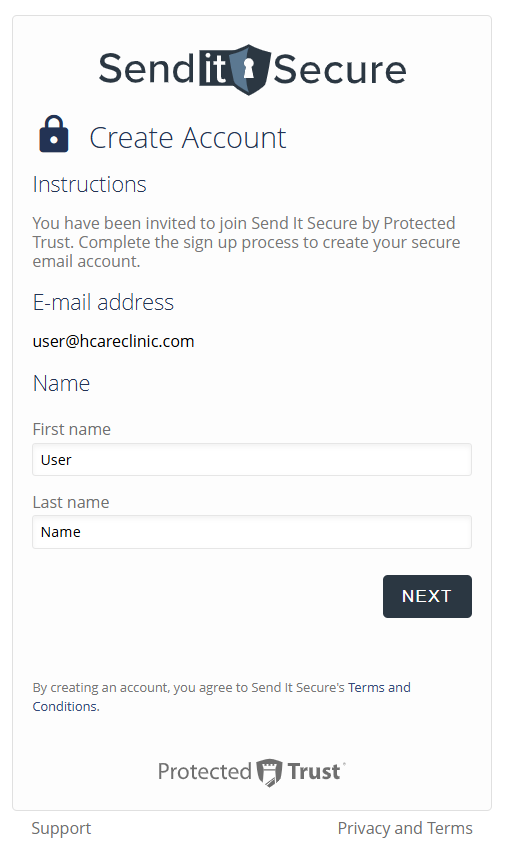507x855 pixels.
Task: Click the user@hcareclinic.com email address
Action: (113, 341)
